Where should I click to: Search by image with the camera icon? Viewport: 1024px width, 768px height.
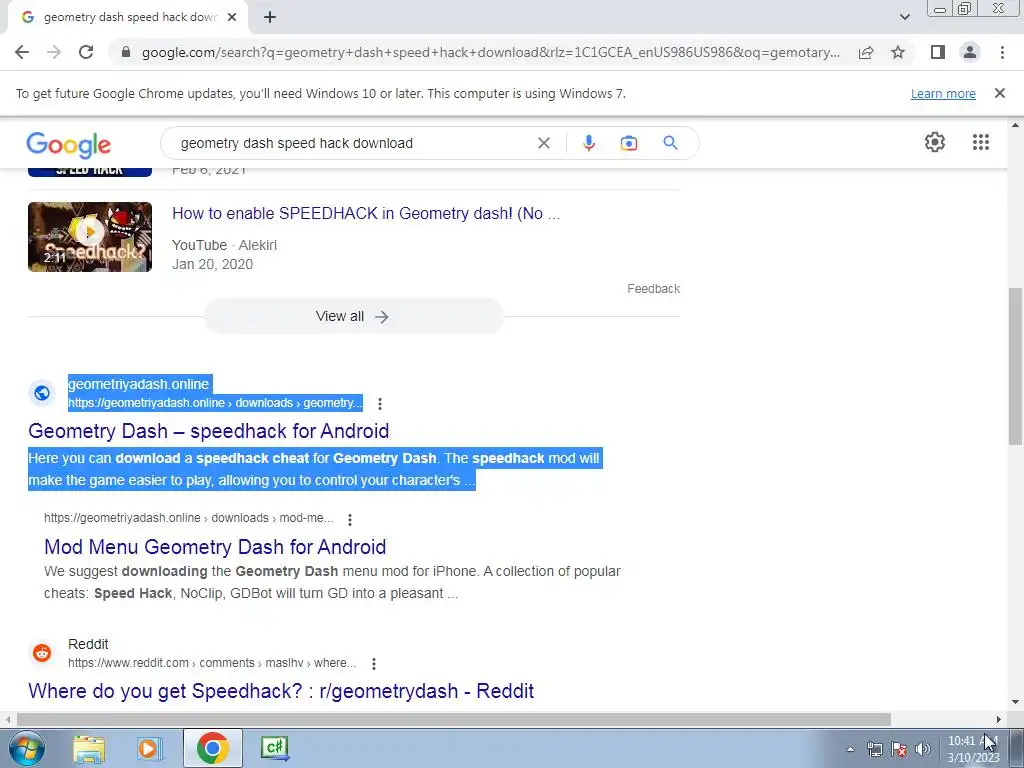click(x=628, y=143)
